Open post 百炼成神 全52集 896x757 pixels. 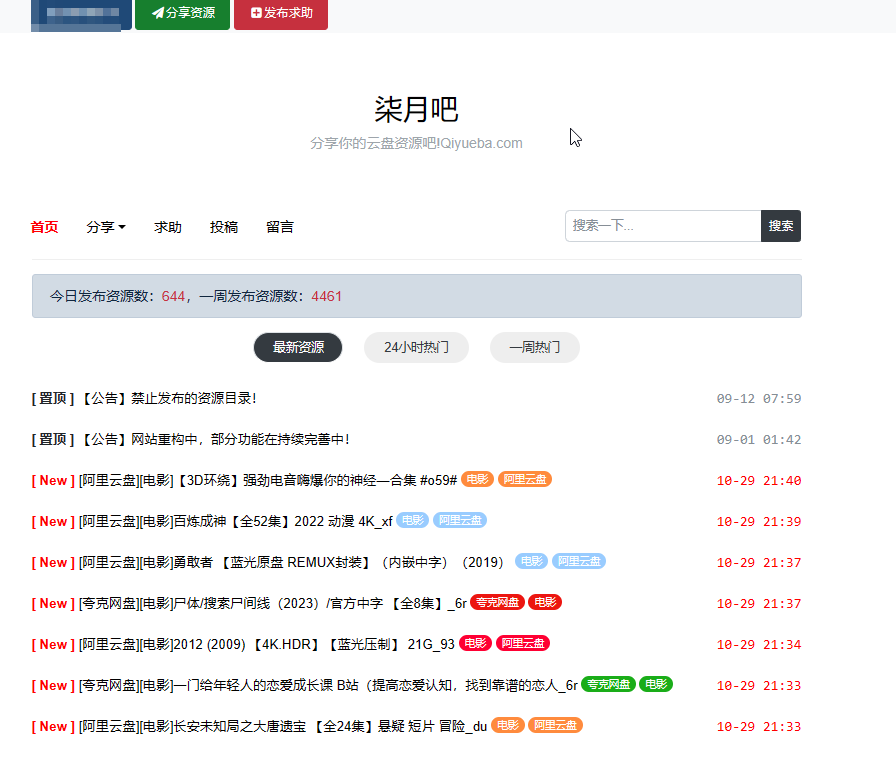pyautogui.click(x=235, y=522)
